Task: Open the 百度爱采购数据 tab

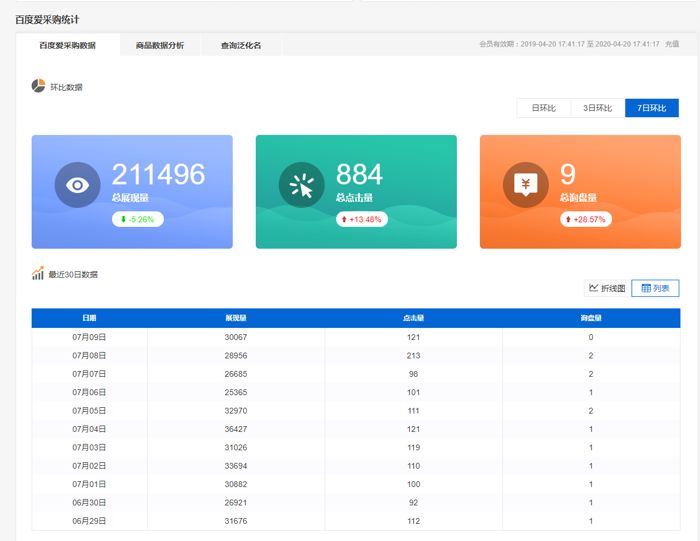Action: pos(67,45)
